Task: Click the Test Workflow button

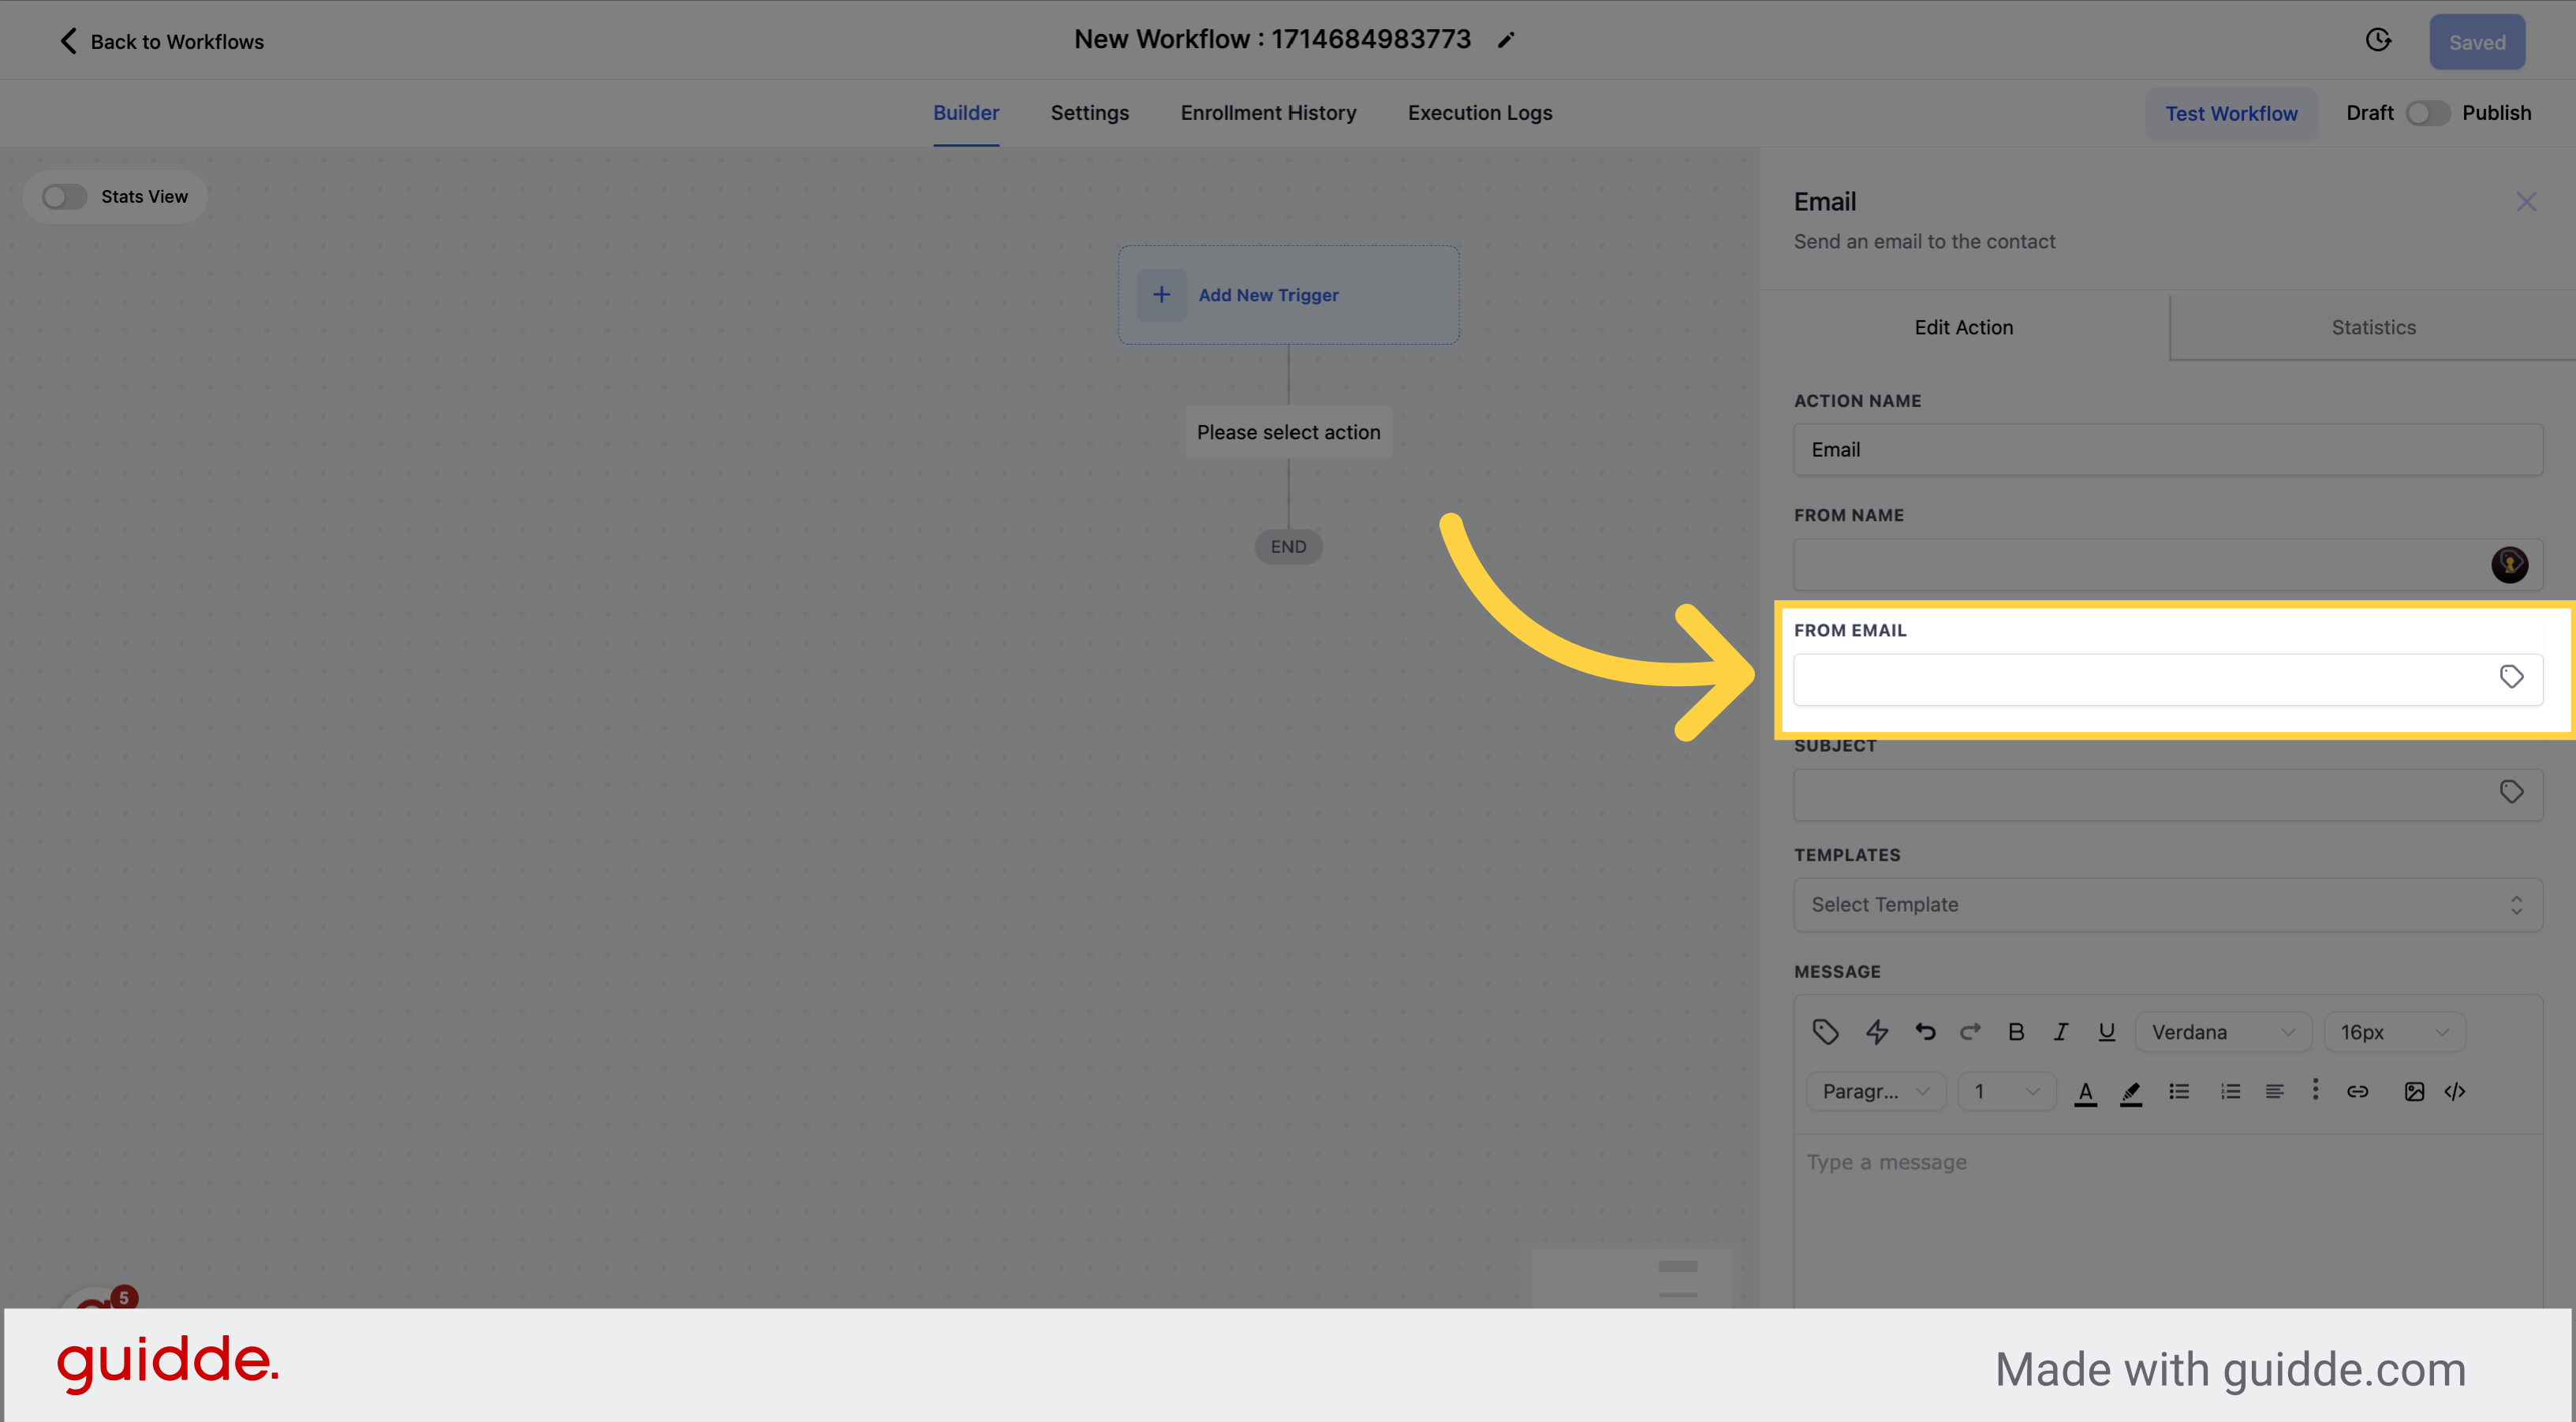Action: (2231, 112)
